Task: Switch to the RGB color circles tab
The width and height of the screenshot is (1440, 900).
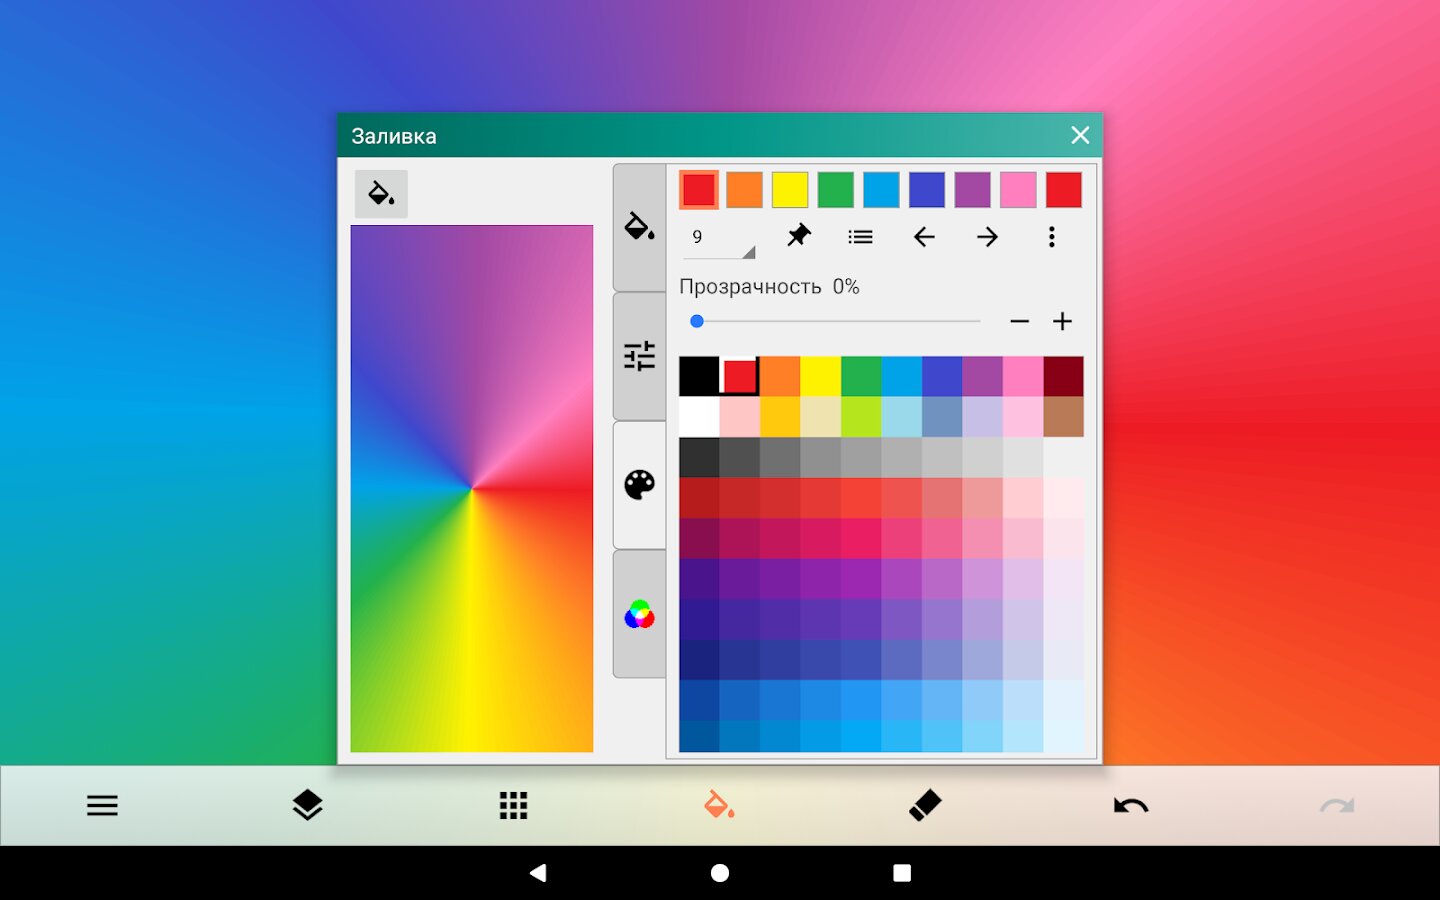Action: click(x=640, y=614)
